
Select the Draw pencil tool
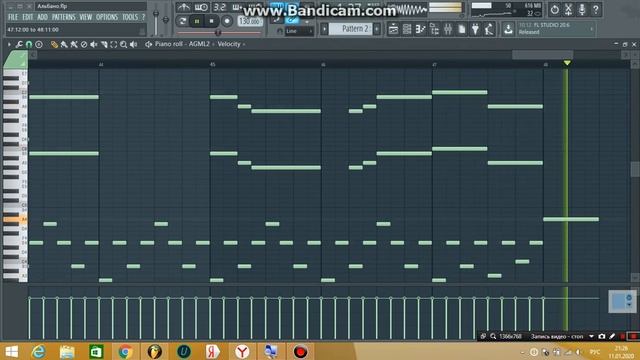tap(54, 44)
